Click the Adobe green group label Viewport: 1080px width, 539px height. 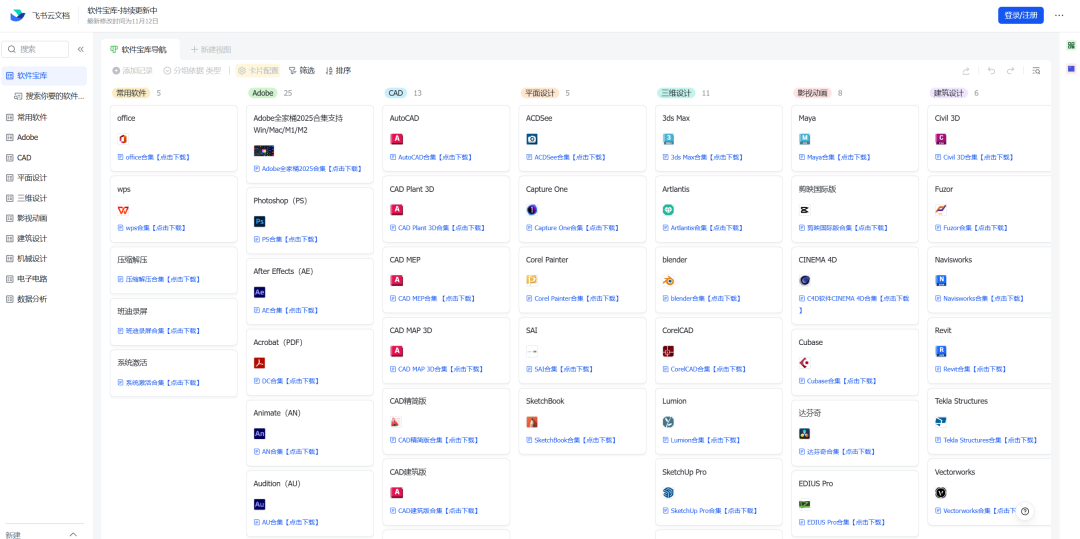(263, 93)
